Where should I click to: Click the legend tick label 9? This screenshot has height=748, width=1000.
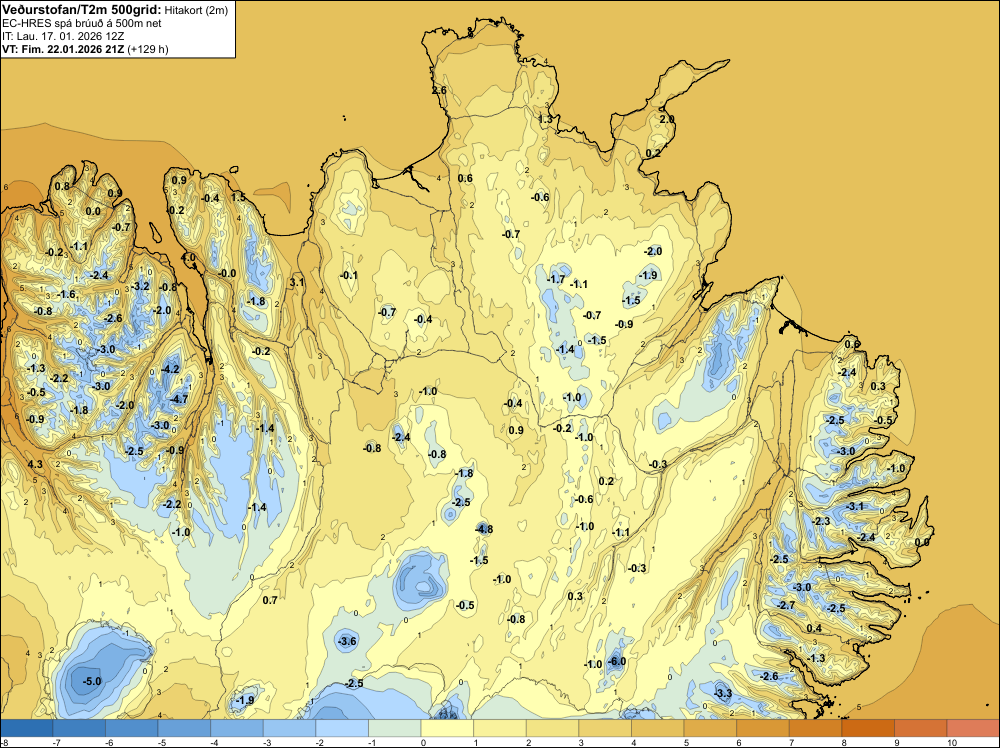[x=896, y=742]
